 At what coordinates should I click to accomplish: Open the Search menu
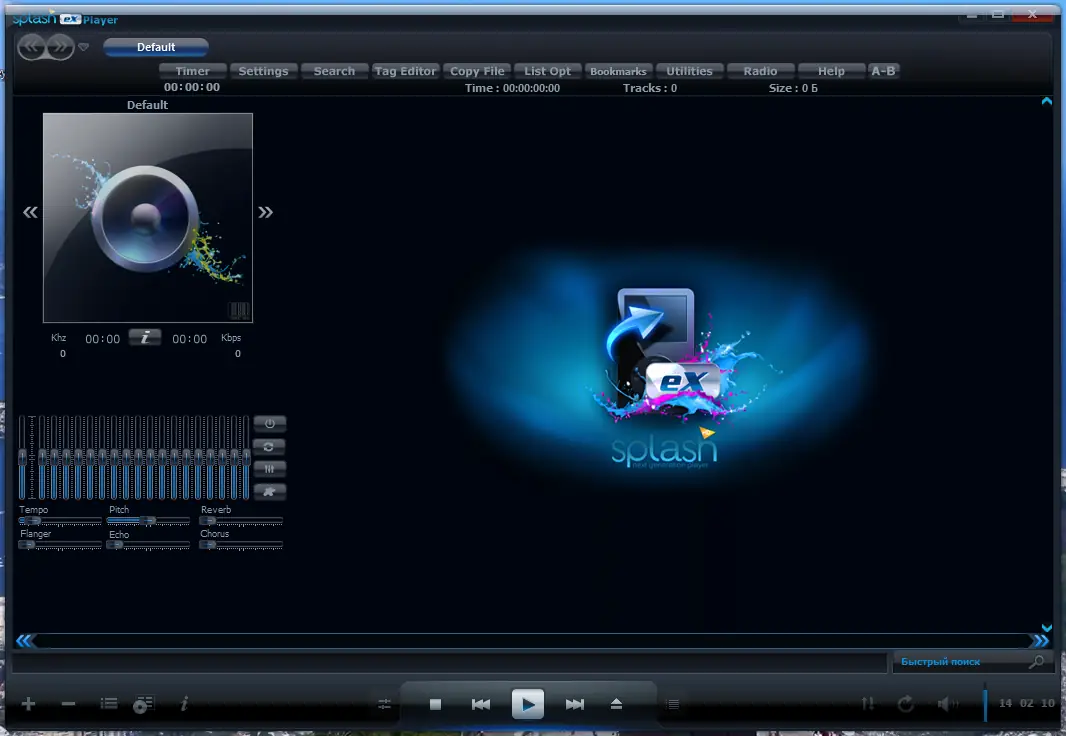click(x=334, y=71)
